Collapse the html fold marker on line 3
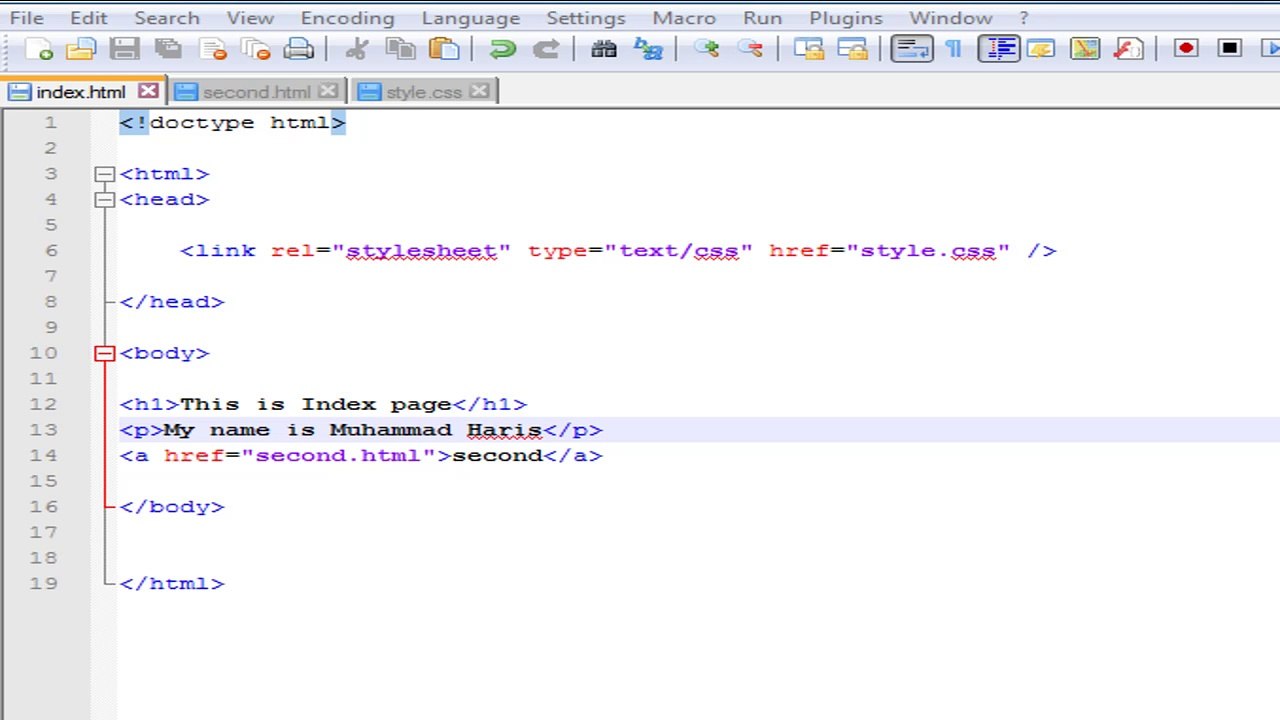The image size is (1280, 720). pos(104,174)
